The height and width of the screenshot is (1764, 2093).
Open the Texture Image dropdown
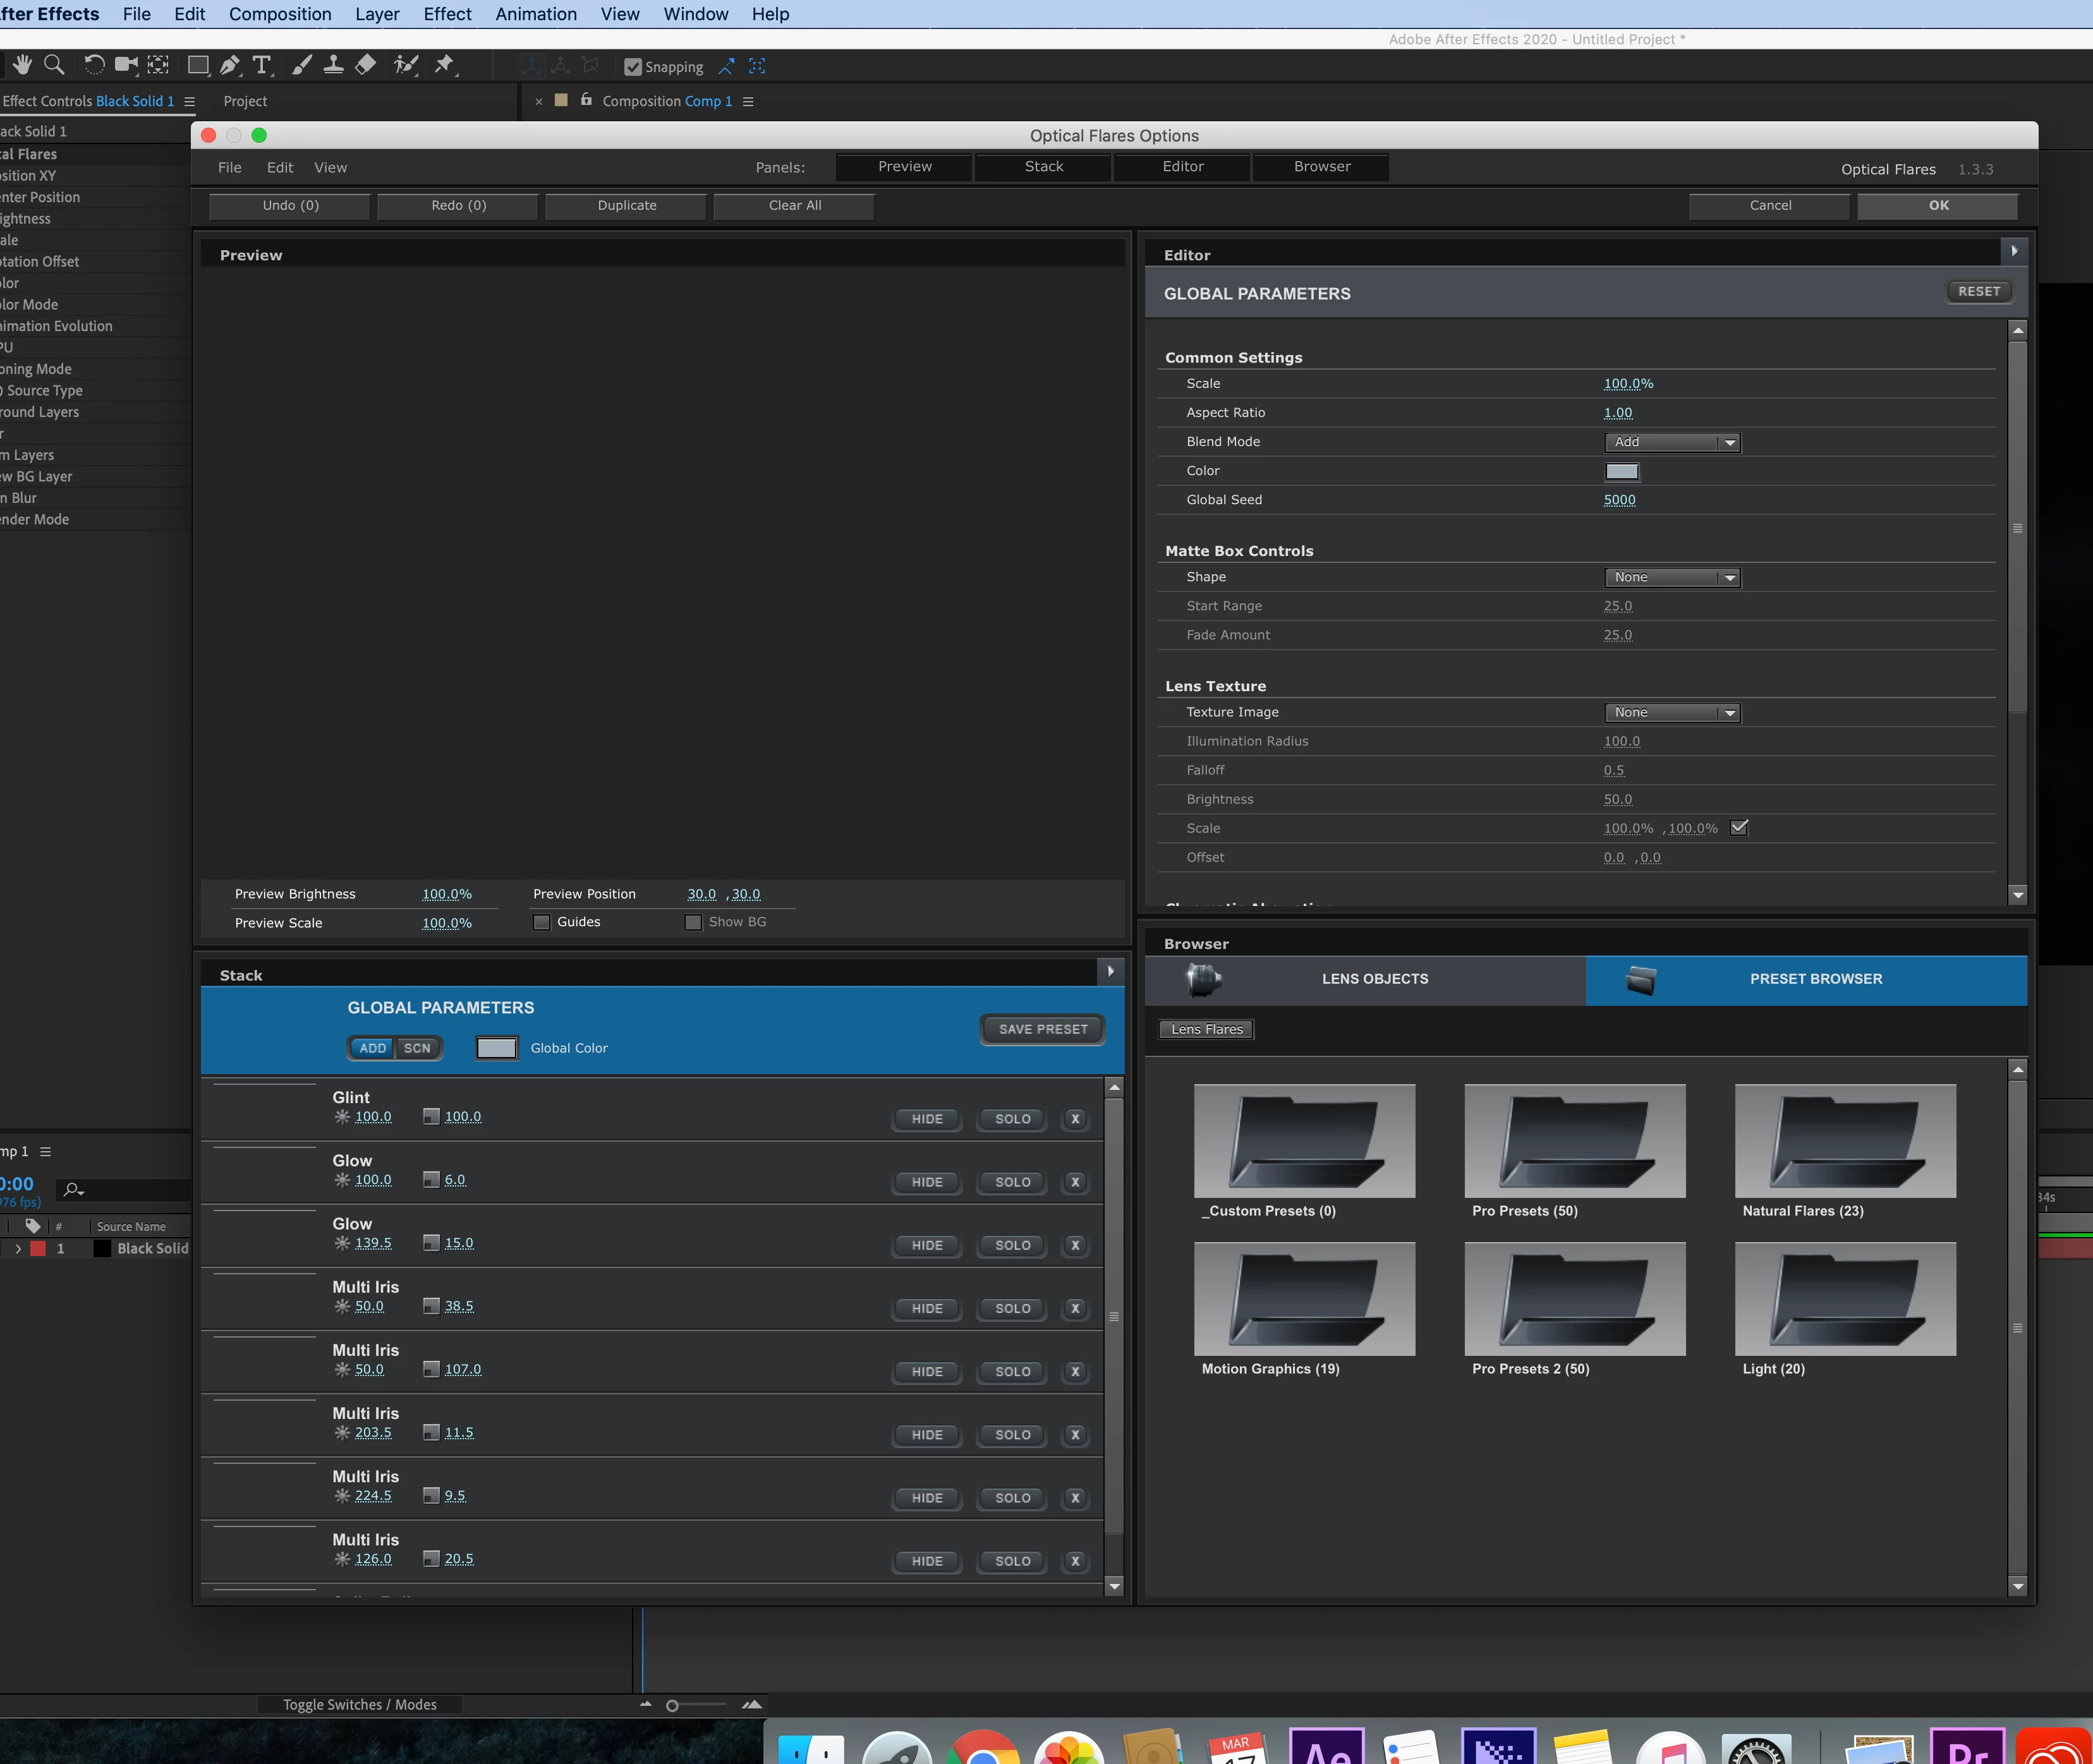point(1672,712)
